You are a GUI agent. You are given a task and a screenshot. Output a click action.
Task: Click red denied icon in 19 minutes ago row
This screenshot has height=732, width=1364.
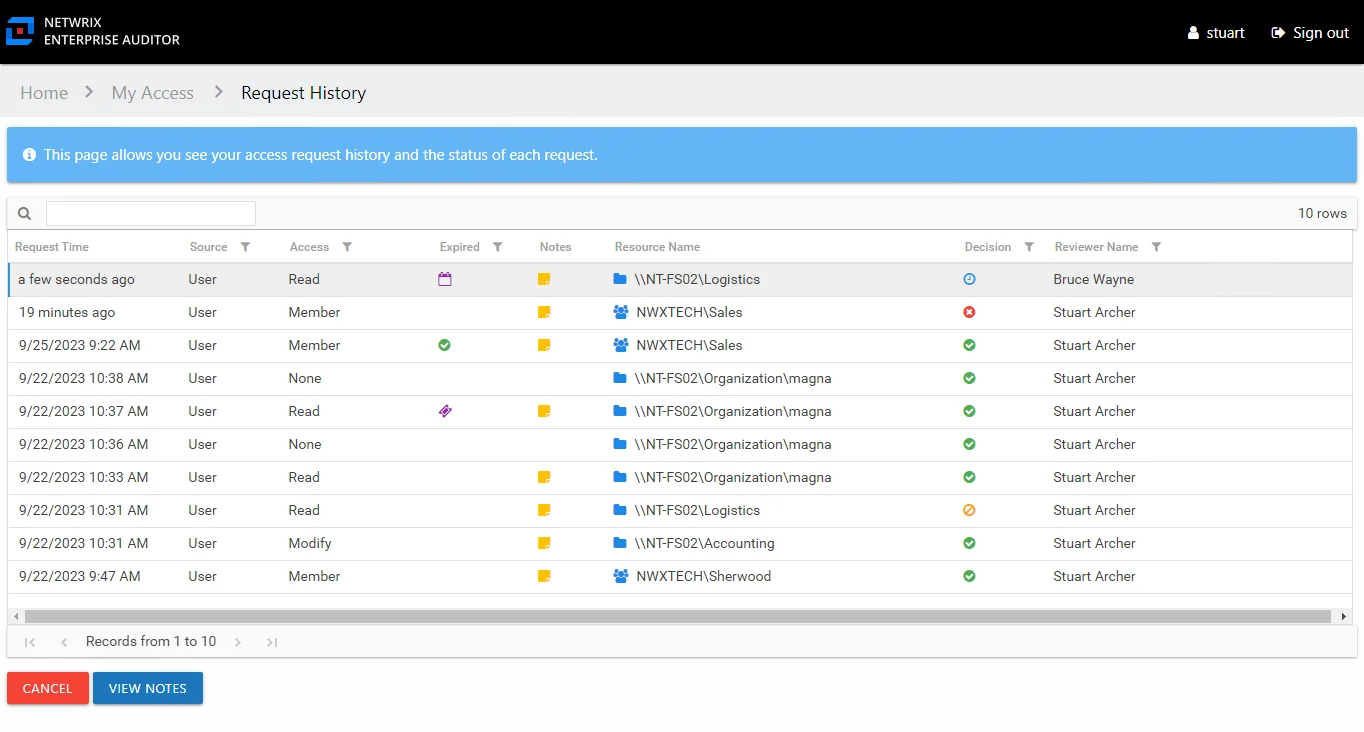coord(969,313)
